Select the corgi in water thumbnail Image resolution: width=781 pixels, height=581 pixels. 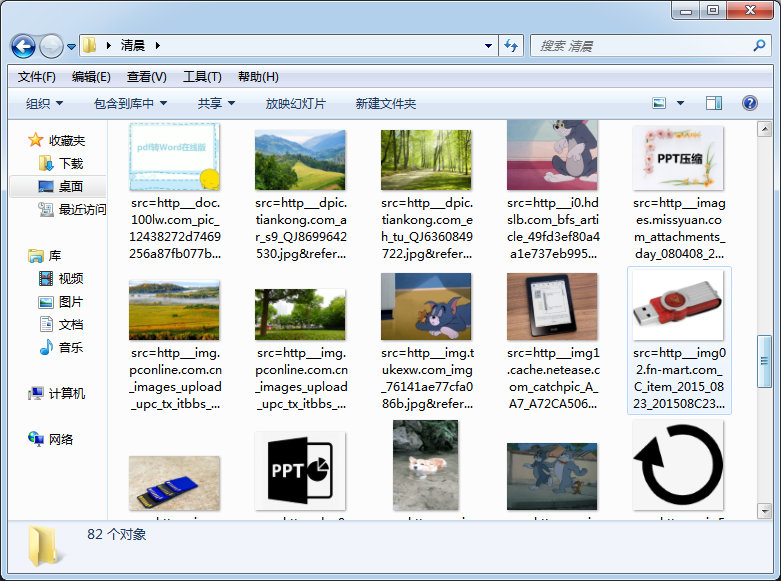point(426,465)
